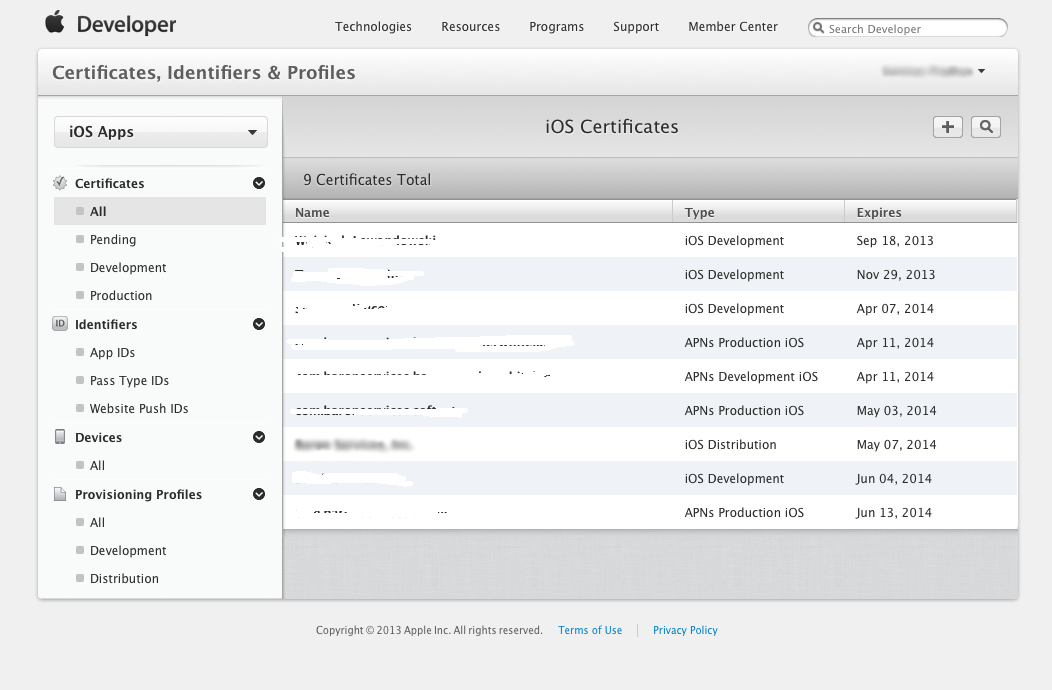Go to Member Center

(x=732, y=27)
